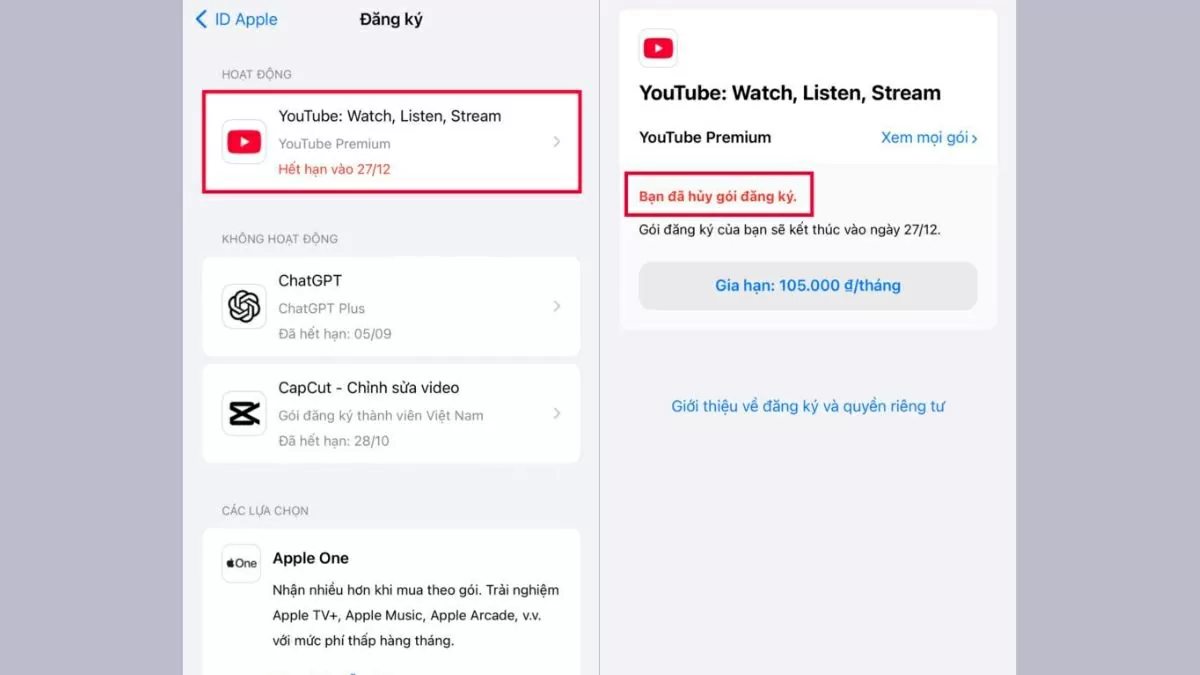Tap the OpenAI spiral logo for ChatGPT Plus

click(243, 306)
